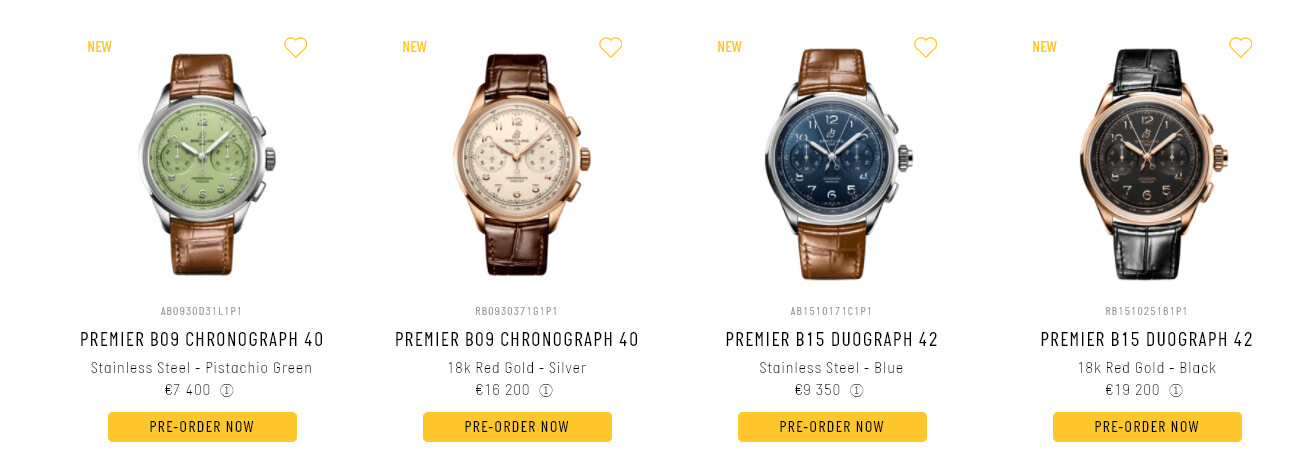The image size is (1307, 469).
Task: Click info icon next to €9 350
Action: pos(857,391)
